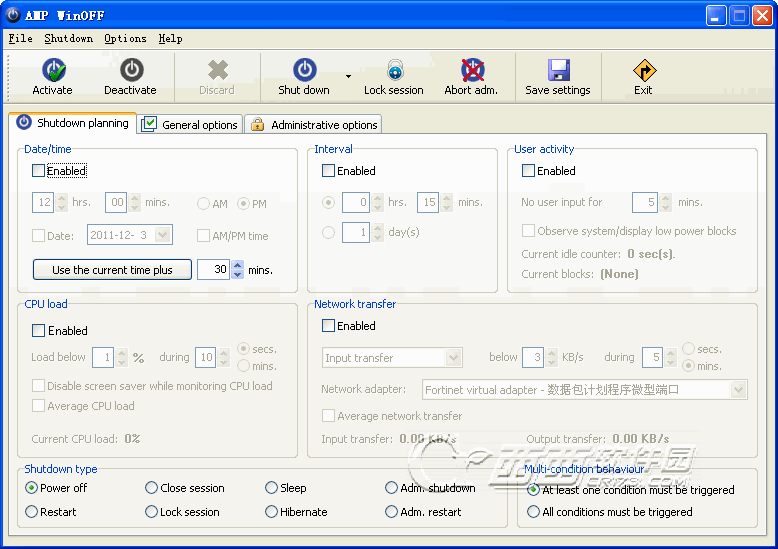Screen dimensions: 778x549
Task: Open the Options menu
Action: coord(125,39)
